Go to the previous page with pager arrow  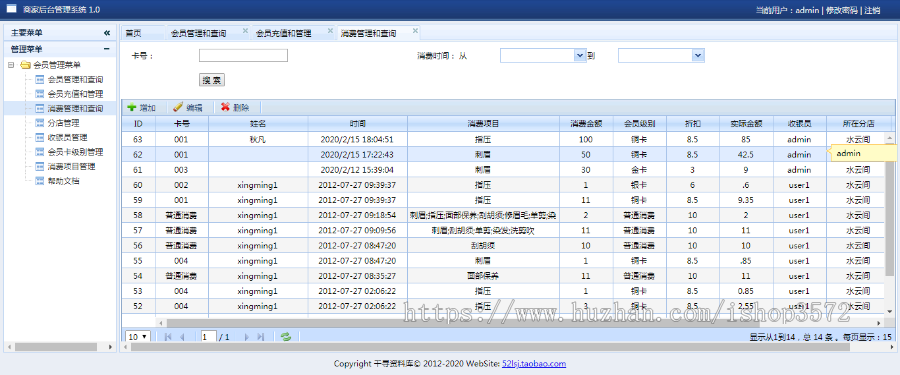point(182,337)
